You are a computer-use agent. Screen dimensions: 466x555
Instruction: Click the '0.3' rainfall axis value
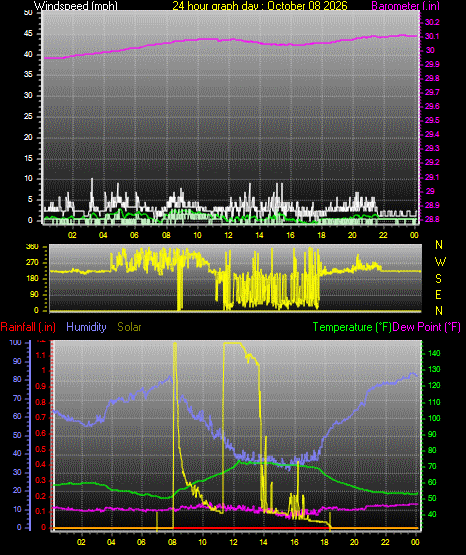pyautogui.click(x=41, y=480)
